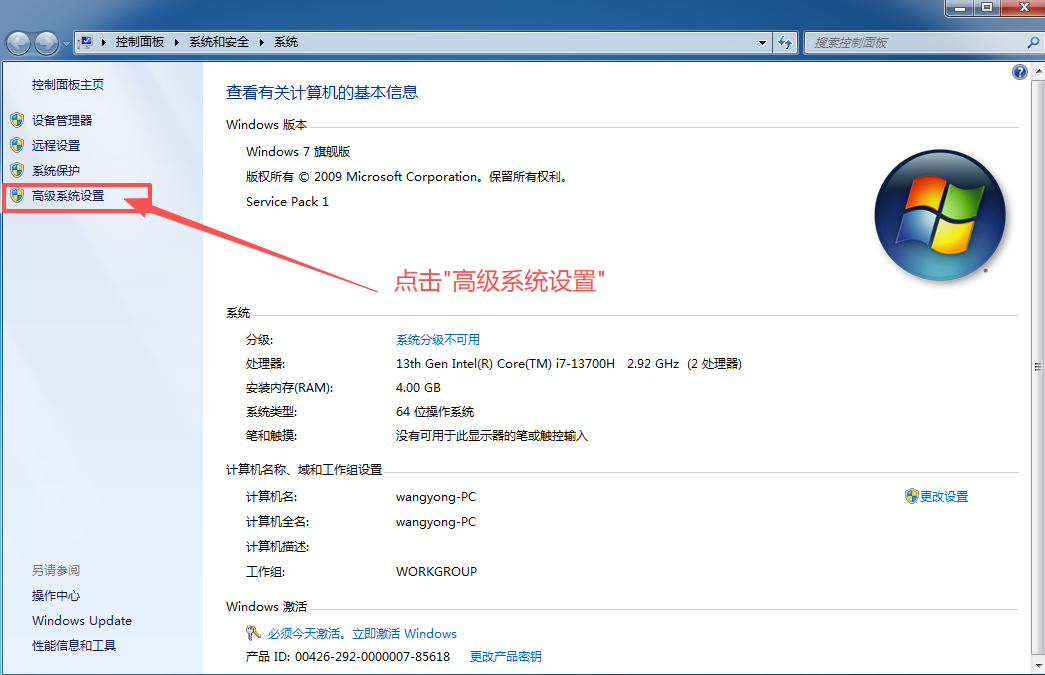The width and height of the screenshot is (1045, 675).
Task: Open 更改产品密钥
Action: (x=505, y=656)
